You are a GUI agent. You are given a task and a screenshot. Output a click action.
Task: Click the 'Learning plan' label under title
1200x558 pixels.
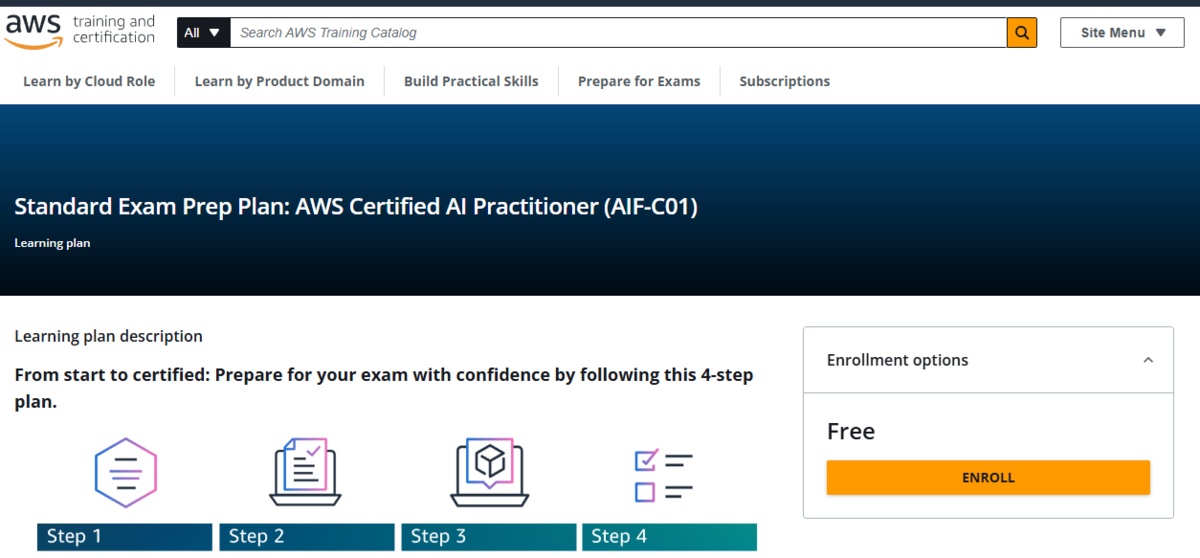[52, 243]
